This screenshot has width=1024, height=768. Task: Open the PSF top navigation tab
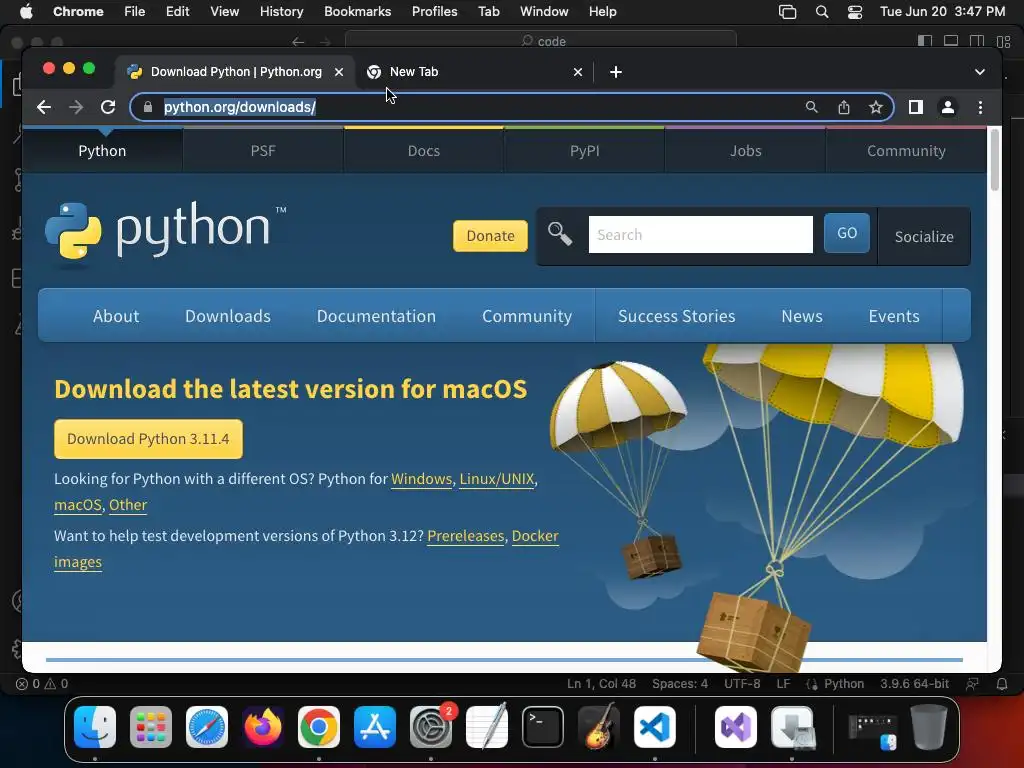(x=263, y=151)
